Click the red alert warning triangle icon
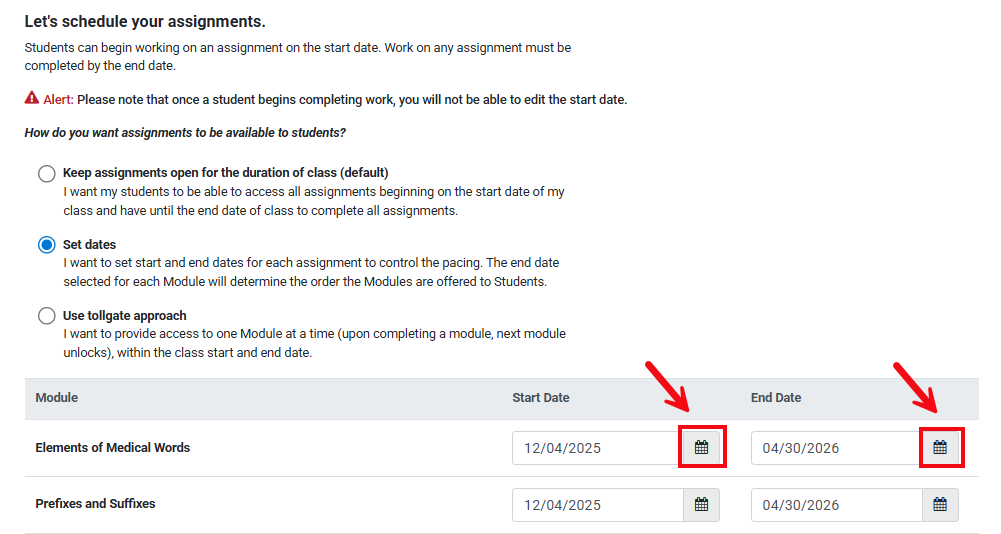This screenshot has width=1001, height=534. (x=32, y=99)
